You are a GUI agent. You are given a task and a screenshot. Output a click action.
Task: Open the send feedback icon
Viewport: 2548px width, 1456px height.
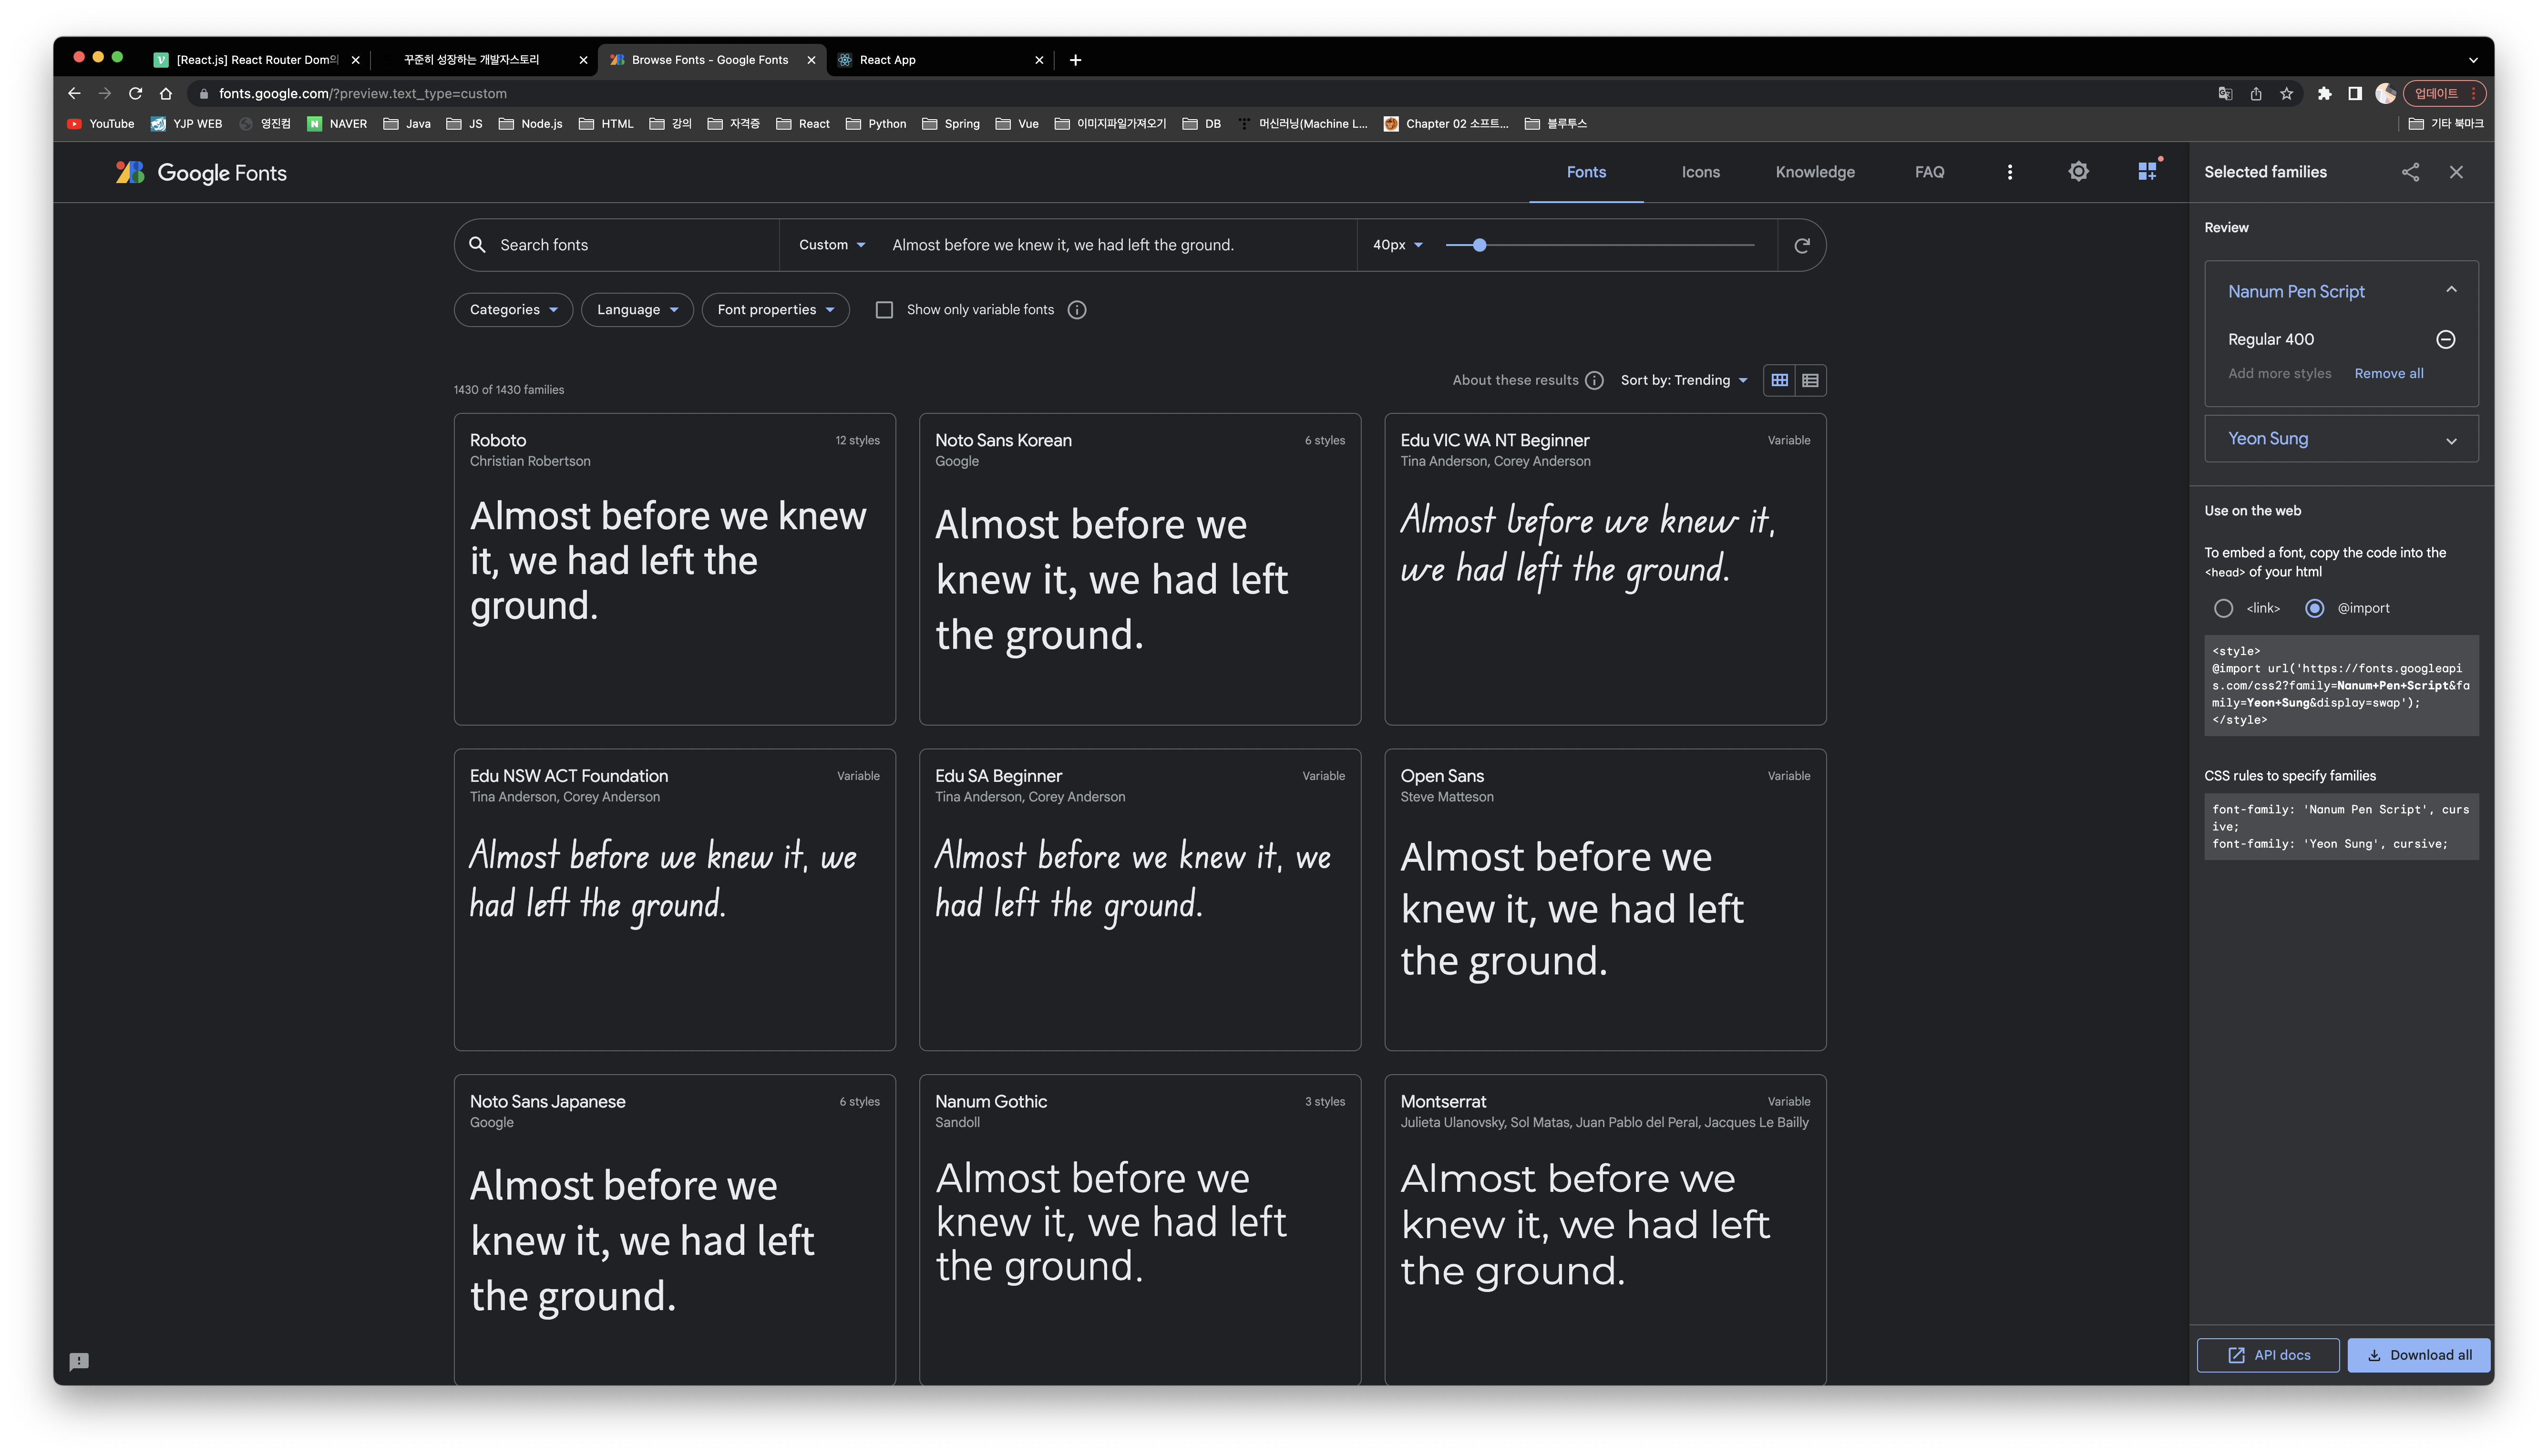pos(79,1361)
